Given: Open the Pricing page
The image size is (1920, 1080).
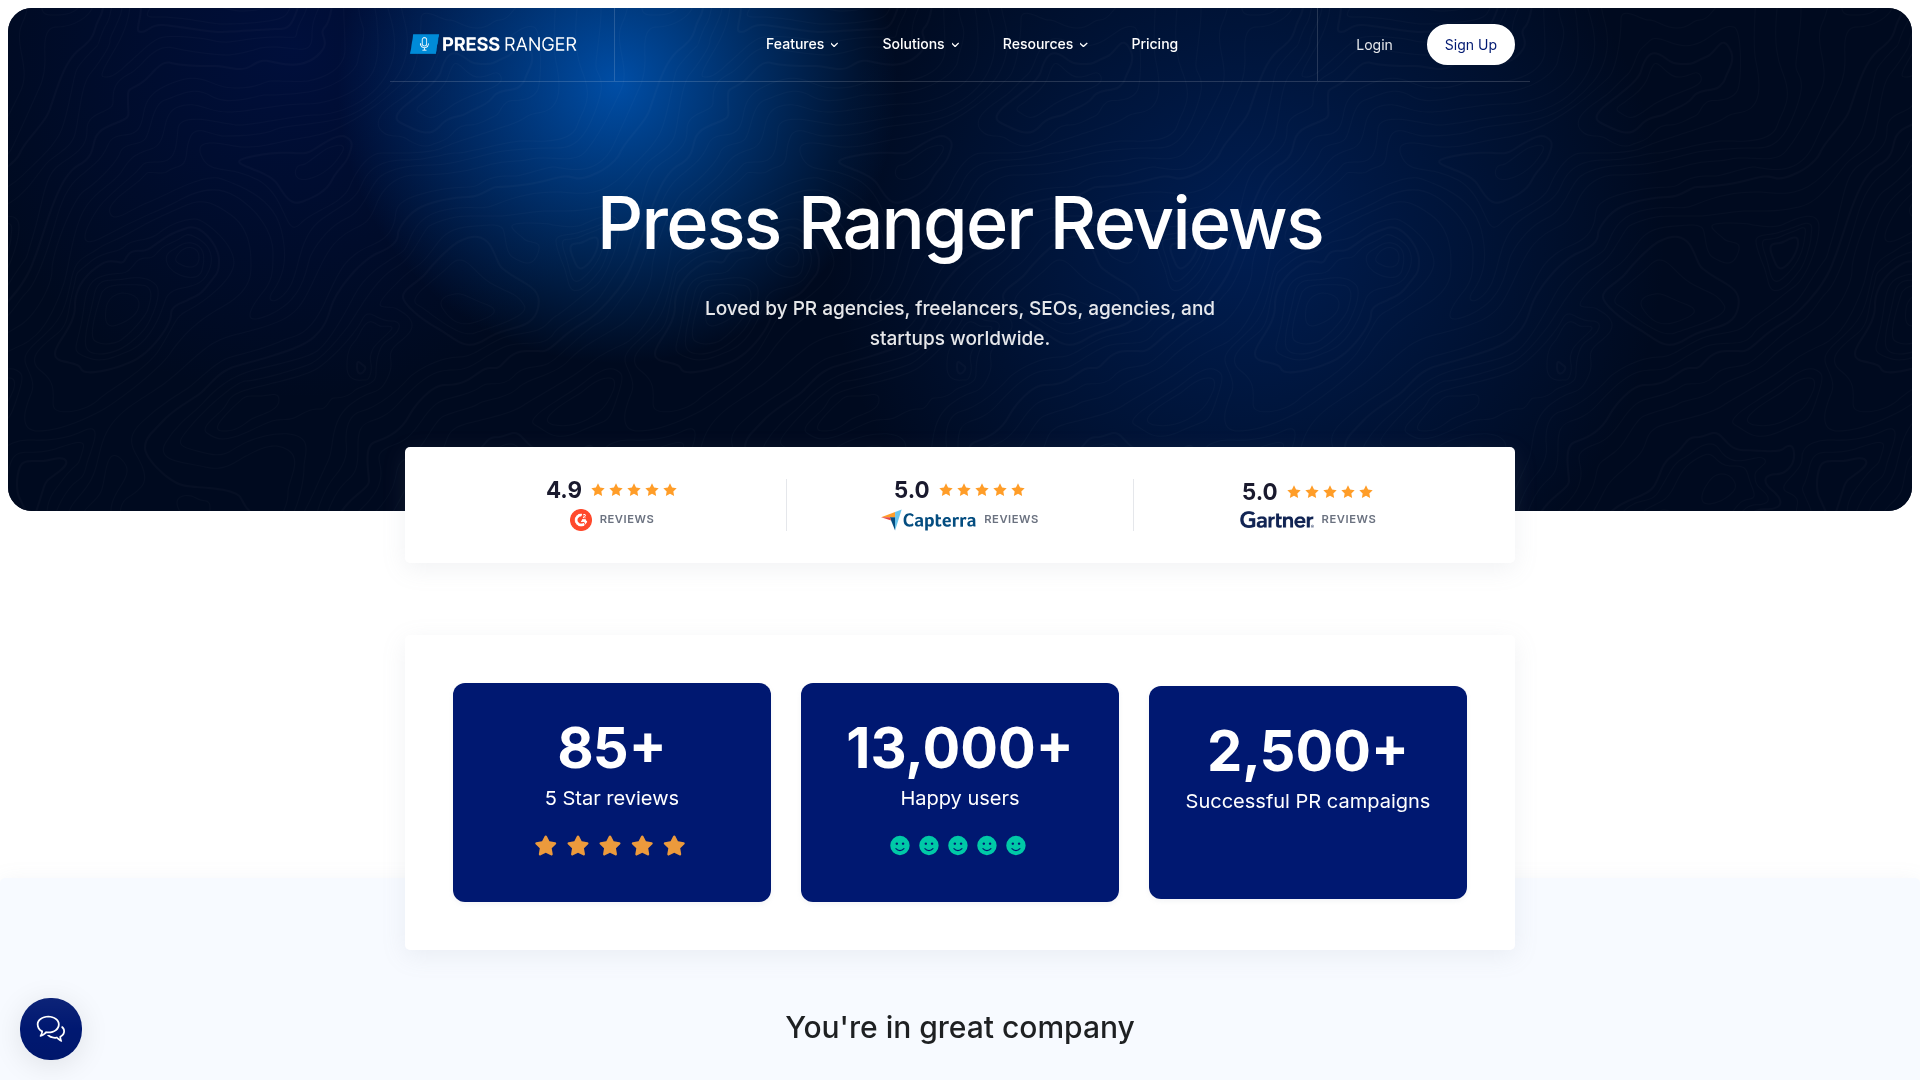Looking at the screenshot, I should [1154, 44].
